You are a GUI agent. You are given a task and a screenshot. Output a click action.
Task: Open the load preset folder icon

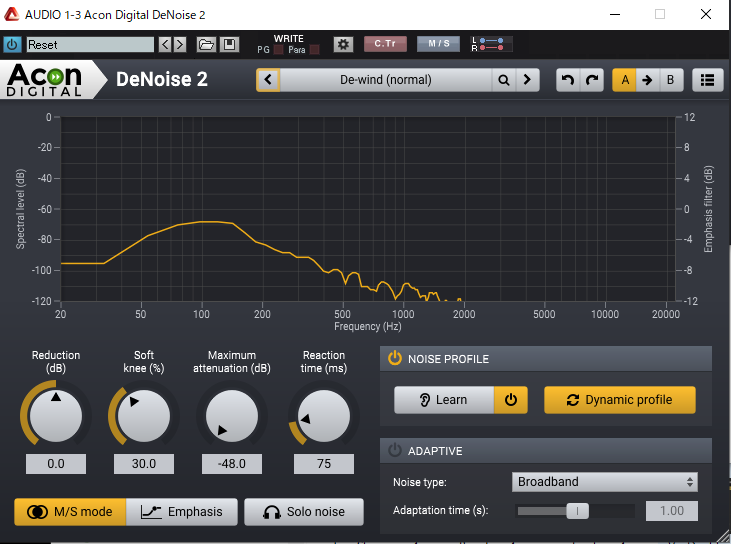206,45
